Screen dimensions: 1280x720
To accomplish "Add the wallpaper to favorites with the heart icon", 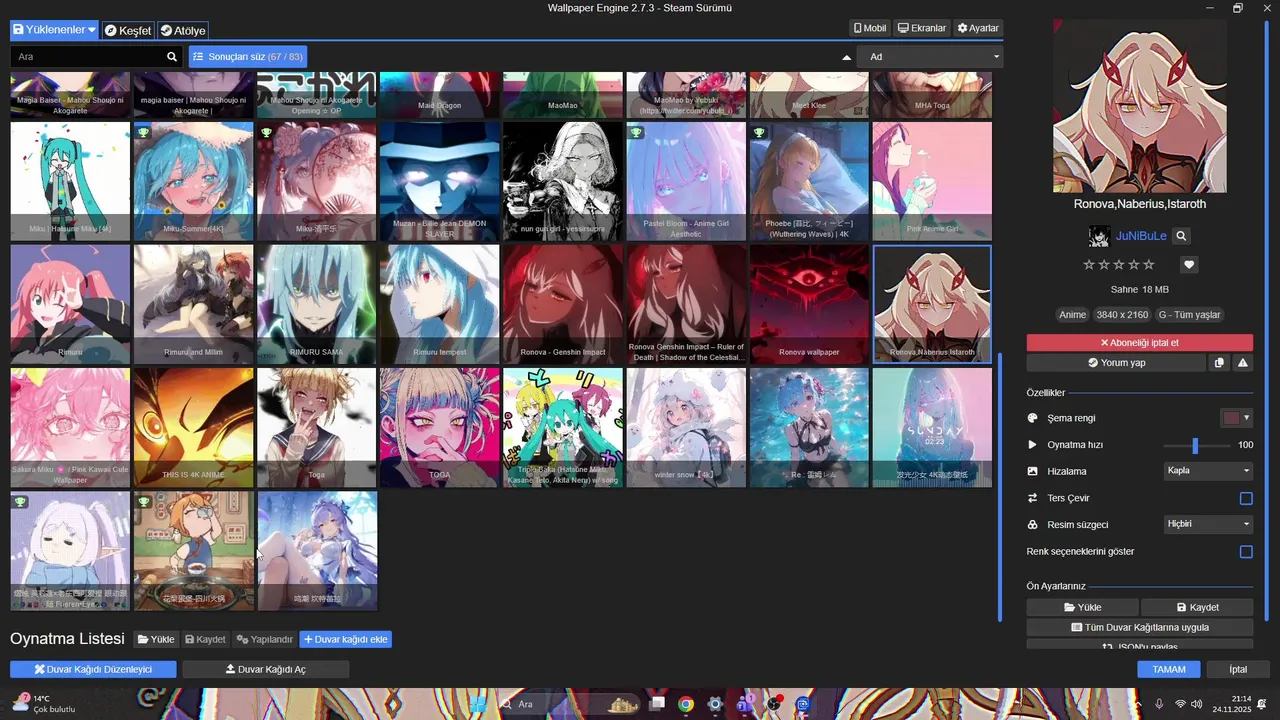I will (1189, 265).
